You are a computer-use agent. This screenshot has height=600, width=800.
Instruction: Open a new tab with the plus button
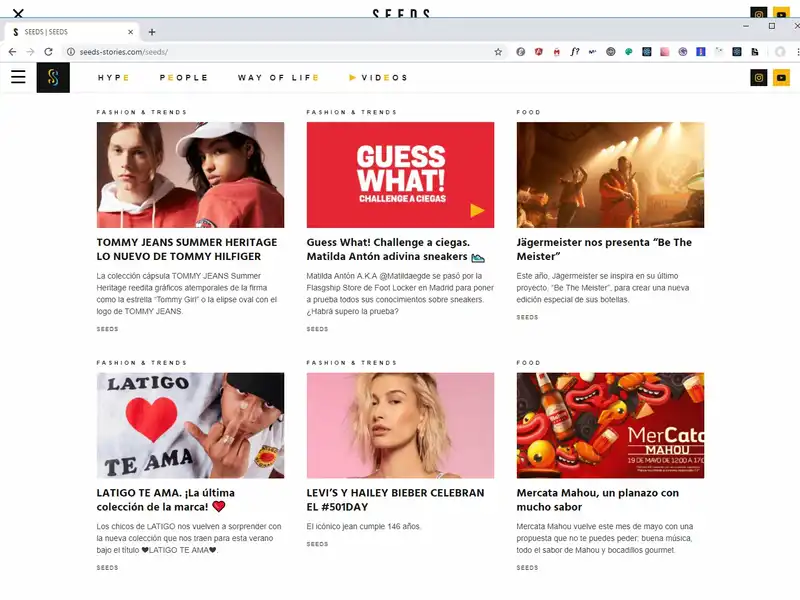[152, 32]
